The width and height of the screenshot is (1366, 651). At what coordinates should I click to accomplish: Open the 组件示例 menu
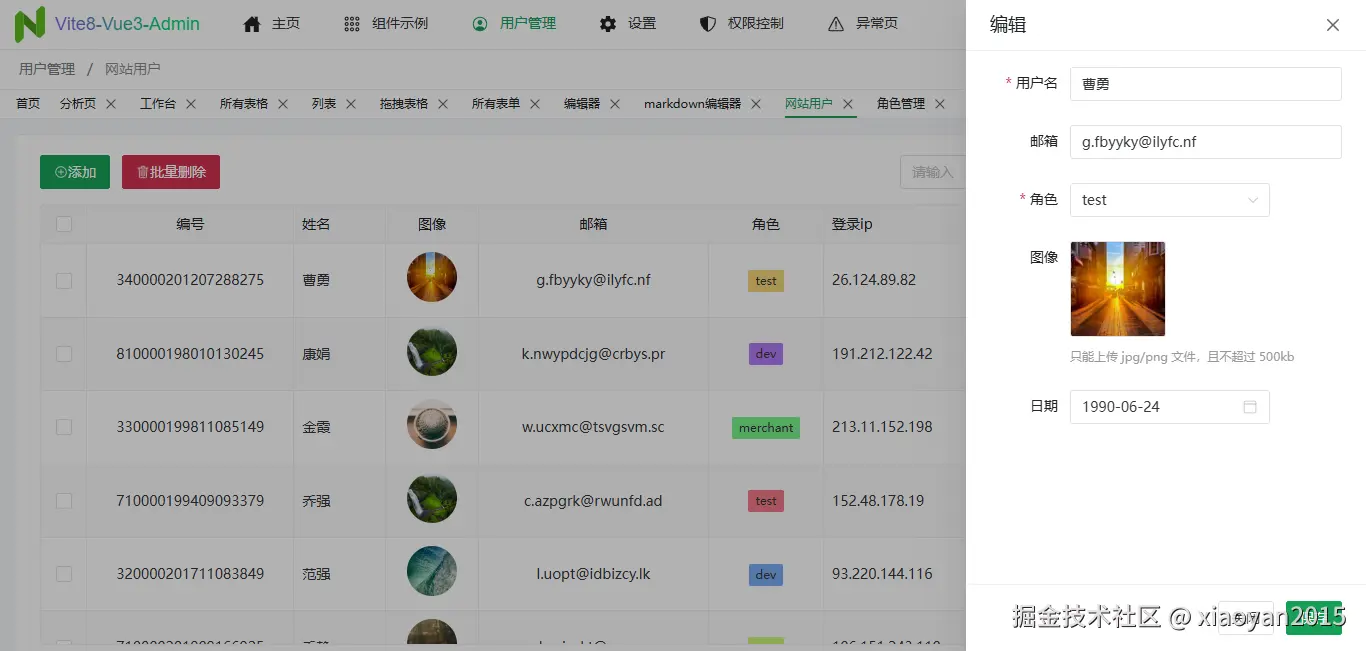(x=385, y=24)
